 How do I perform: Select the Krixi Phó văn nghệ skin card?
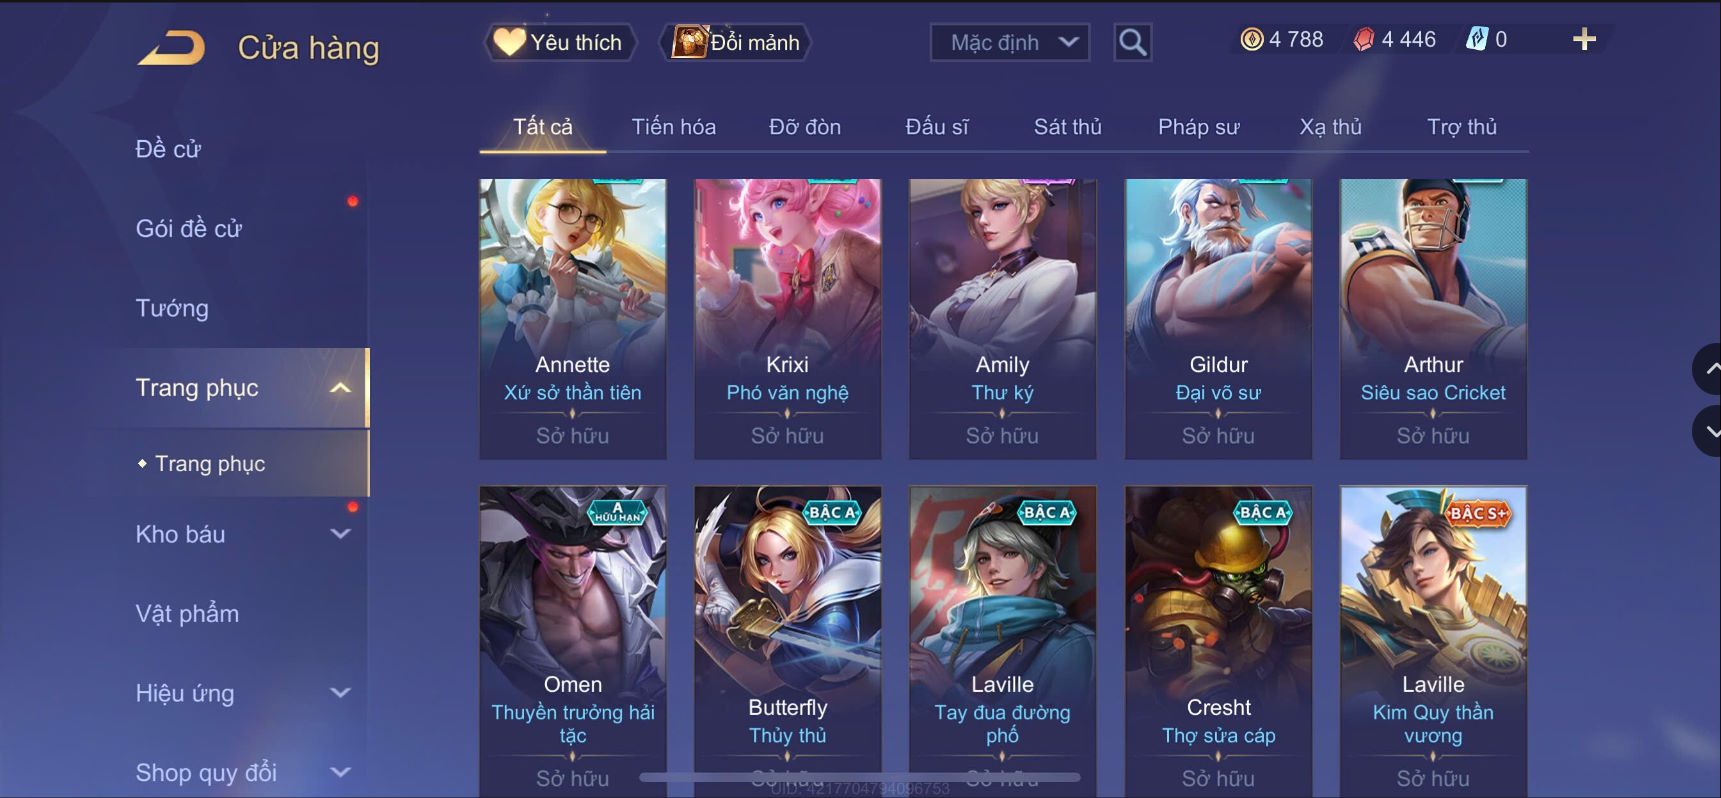coord(788,319)
